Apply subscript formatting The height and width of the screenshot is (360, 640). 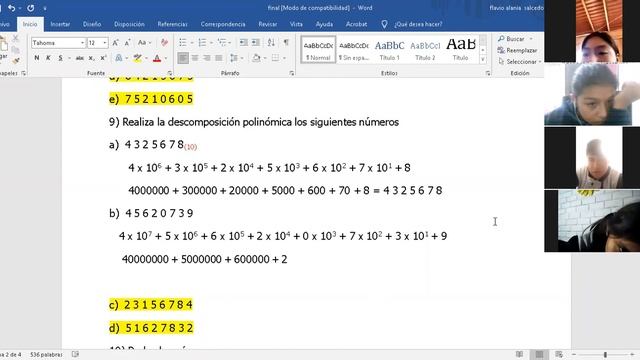92,58
